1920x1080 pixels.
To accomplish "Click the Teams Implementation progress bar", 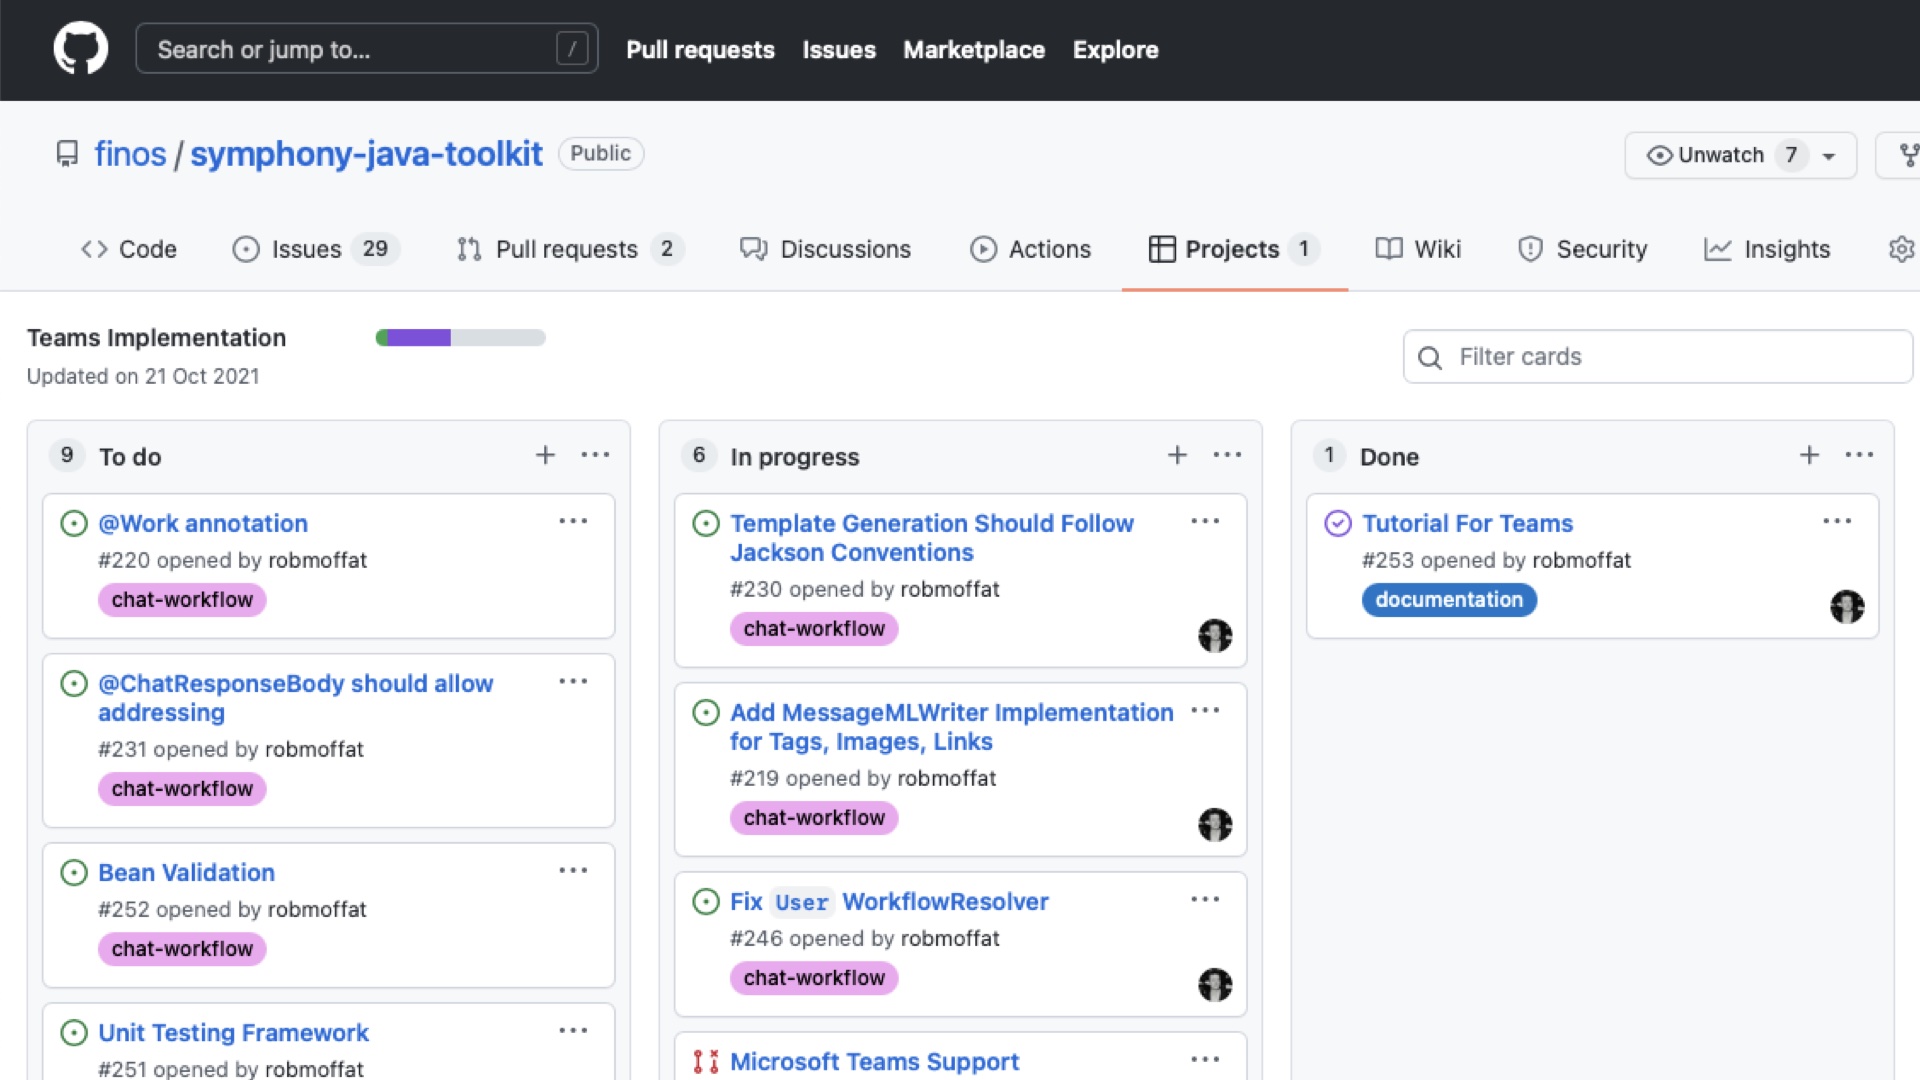I will (460, 338).
